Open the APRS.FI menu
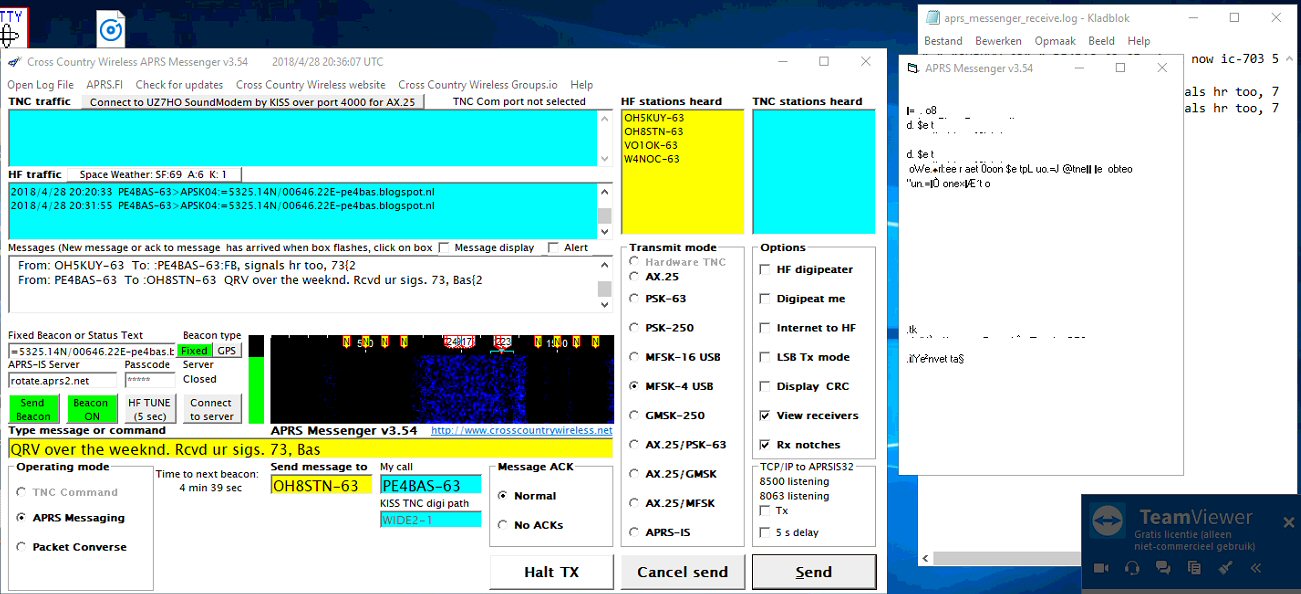 tap(105, 85)
